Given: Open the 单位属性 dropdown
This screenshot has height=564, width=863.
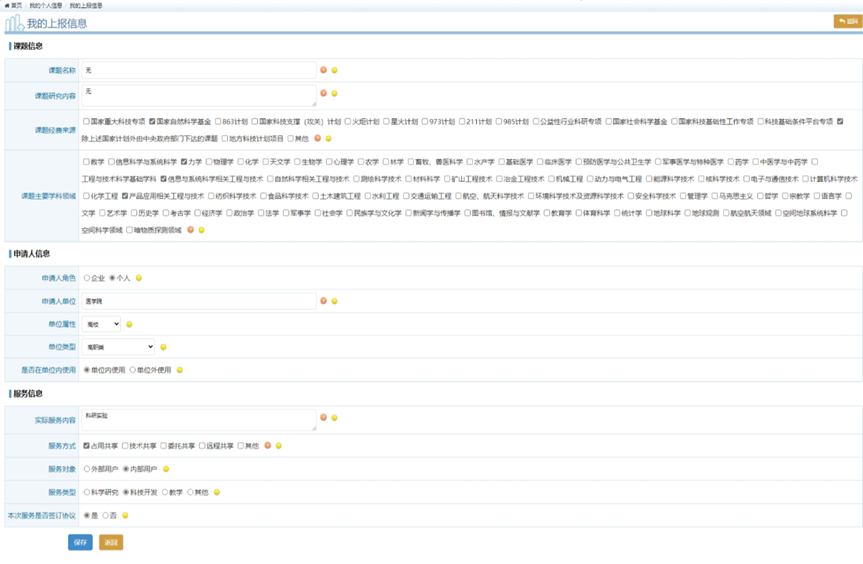Looking at the screenshot, I should 102,324.
